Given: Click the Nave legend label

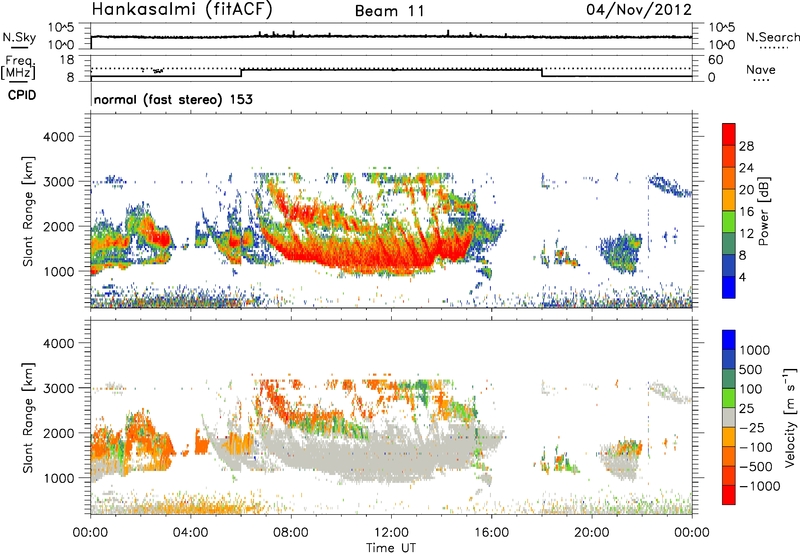Looking at the screenshot, I should click(761, 69).
